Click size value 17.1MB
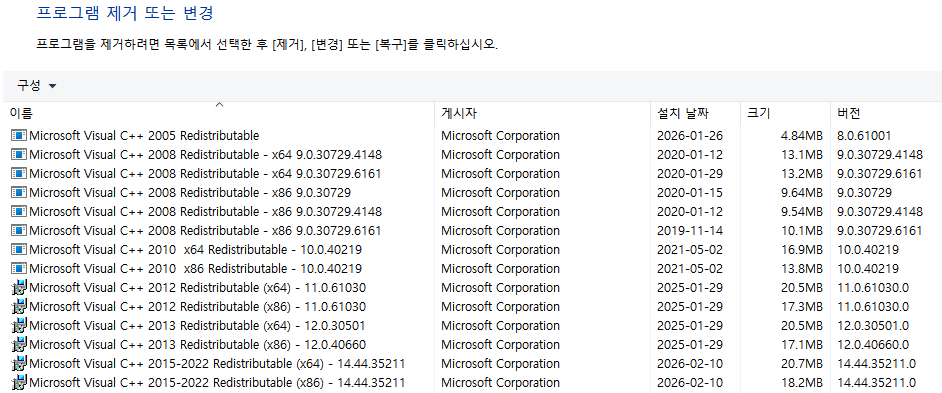Image resolution: width=942 pixels, height=393 pixels. point(801,344)
